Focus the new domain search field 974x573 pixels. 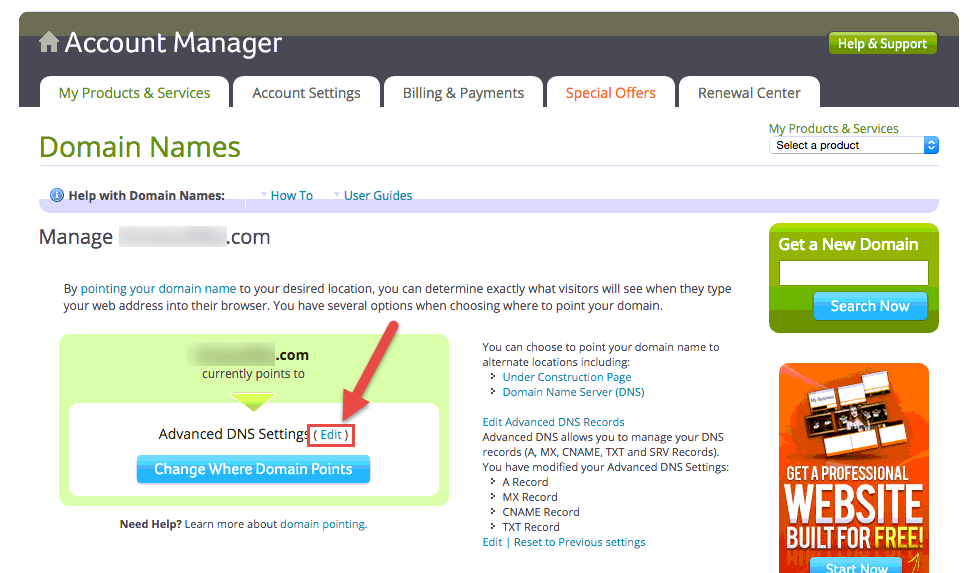[x=853, y=273]
